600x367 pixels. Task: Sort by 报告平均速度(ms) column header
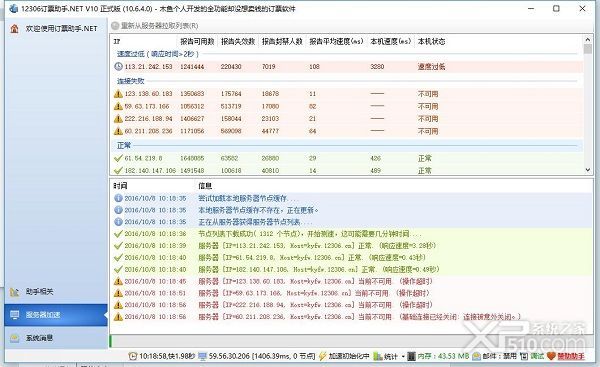[x=336, y=41]
